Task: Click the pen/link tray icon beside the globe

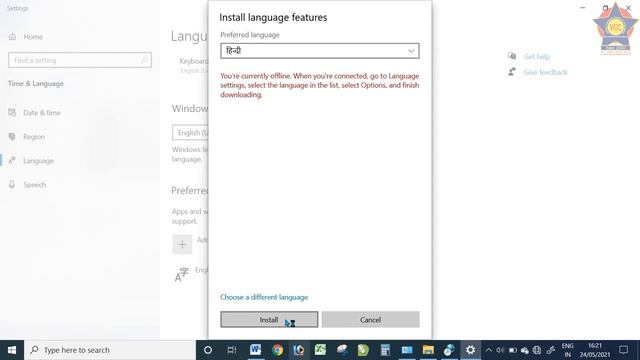Action: tap(551, 350)
